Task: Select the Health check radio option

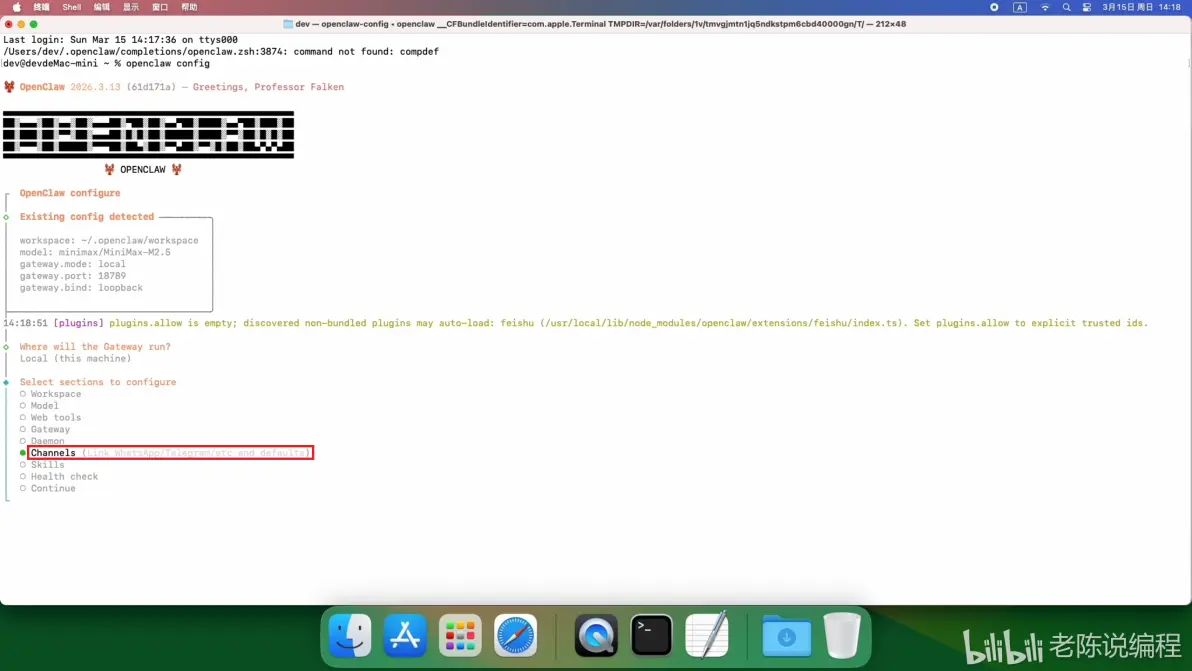Action: 23,476
